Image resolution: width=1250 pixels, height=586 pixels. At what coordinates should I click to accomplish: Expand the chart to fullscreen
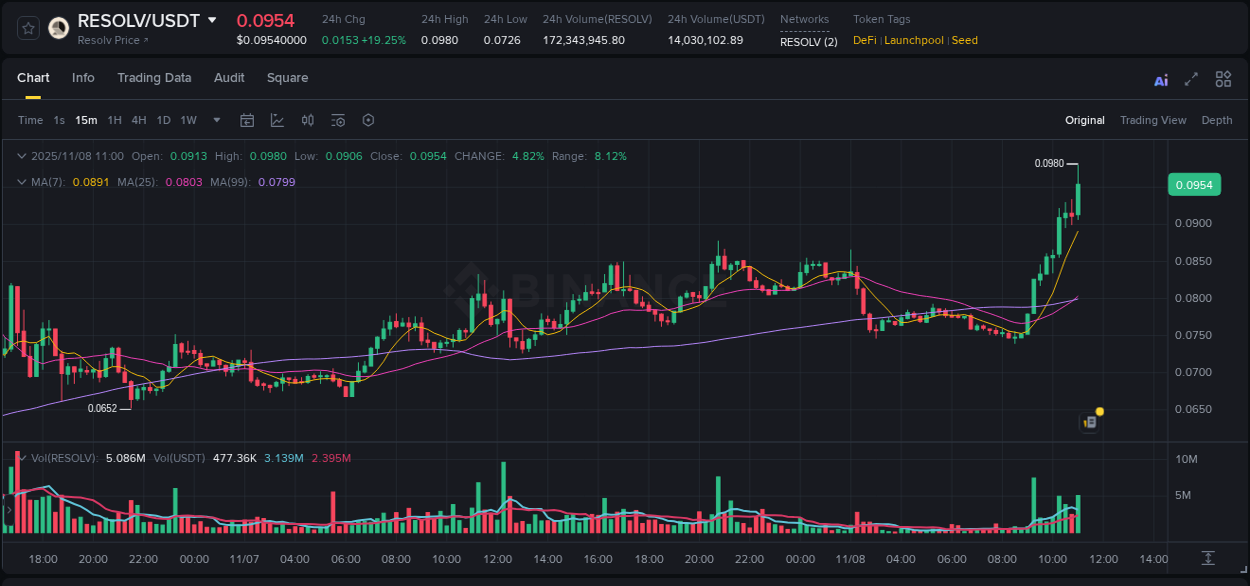(1190, 78)
